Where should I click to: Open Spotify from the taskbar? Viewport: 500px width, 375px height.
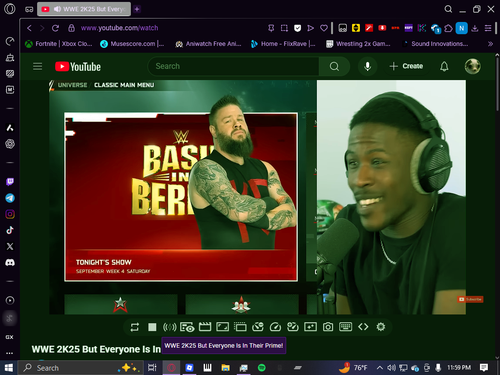pos(262,368)
